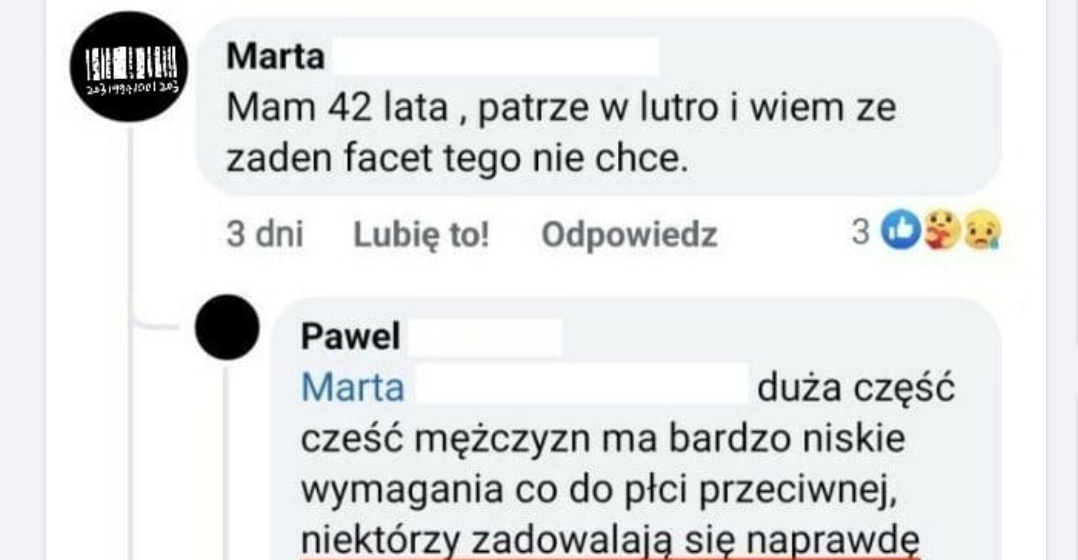Open Marta's profile from comment author name
This screenshot has height=560, width=1078.
[276, 56]
